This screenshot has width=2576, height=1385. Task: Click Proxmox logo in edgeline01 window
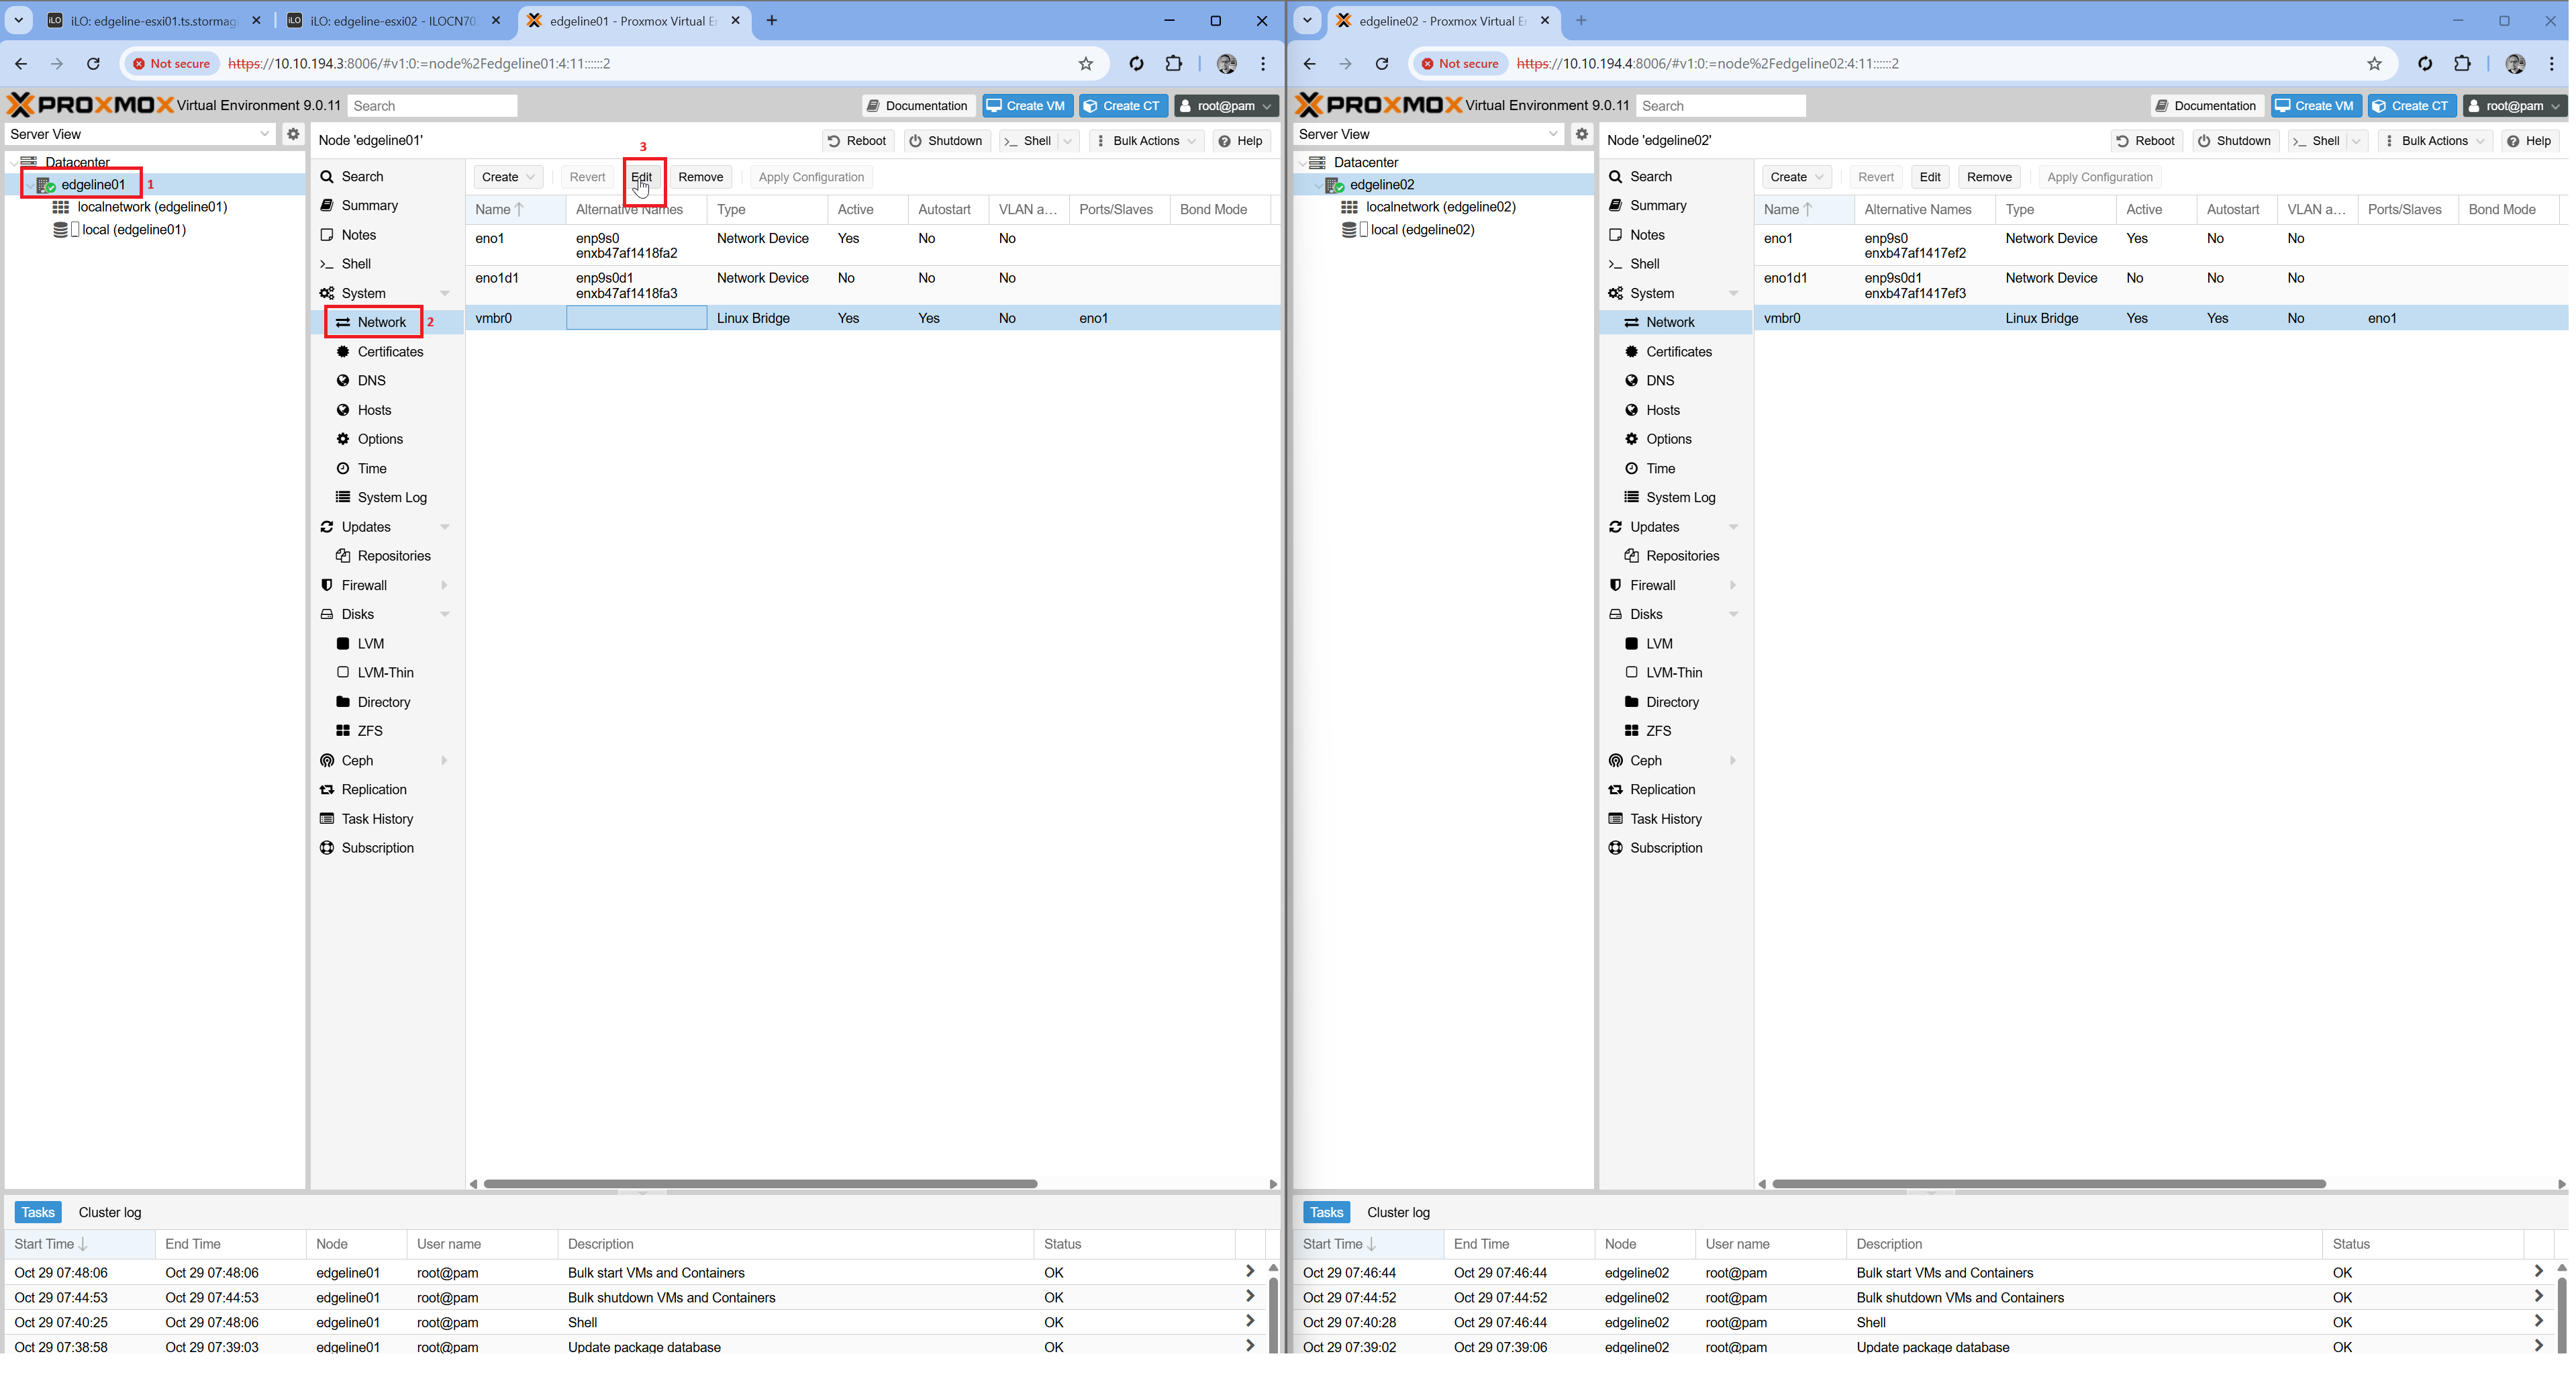point(90,105)
